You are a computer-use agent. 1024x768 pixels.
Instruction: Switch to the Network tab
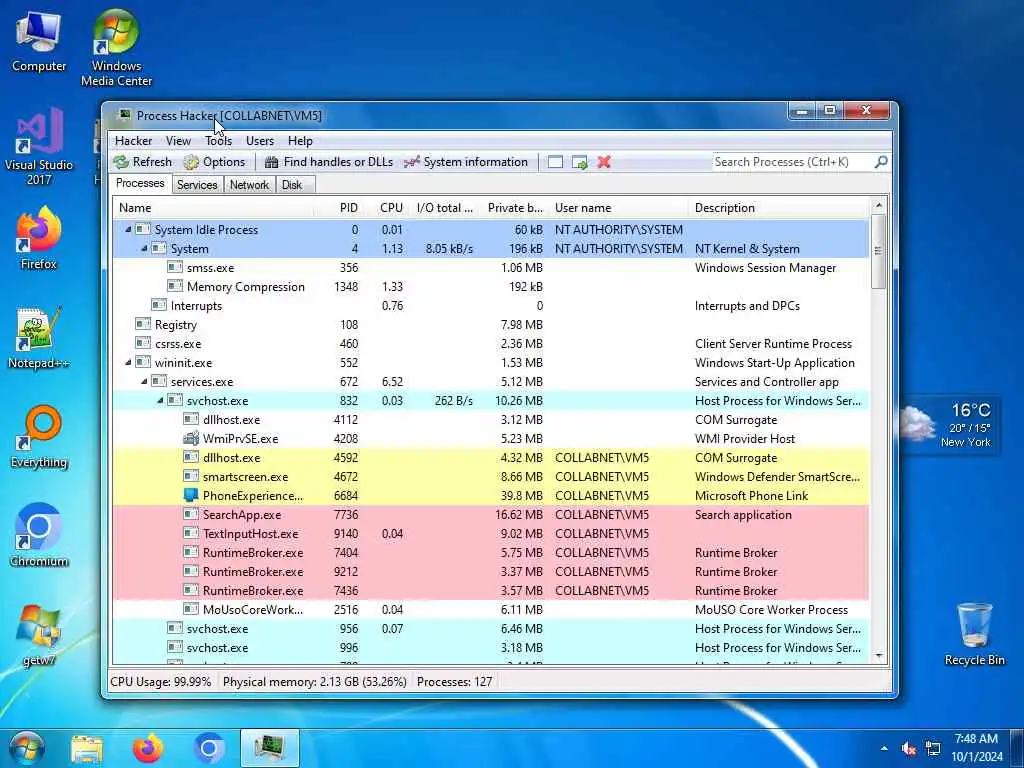(249, 185)
